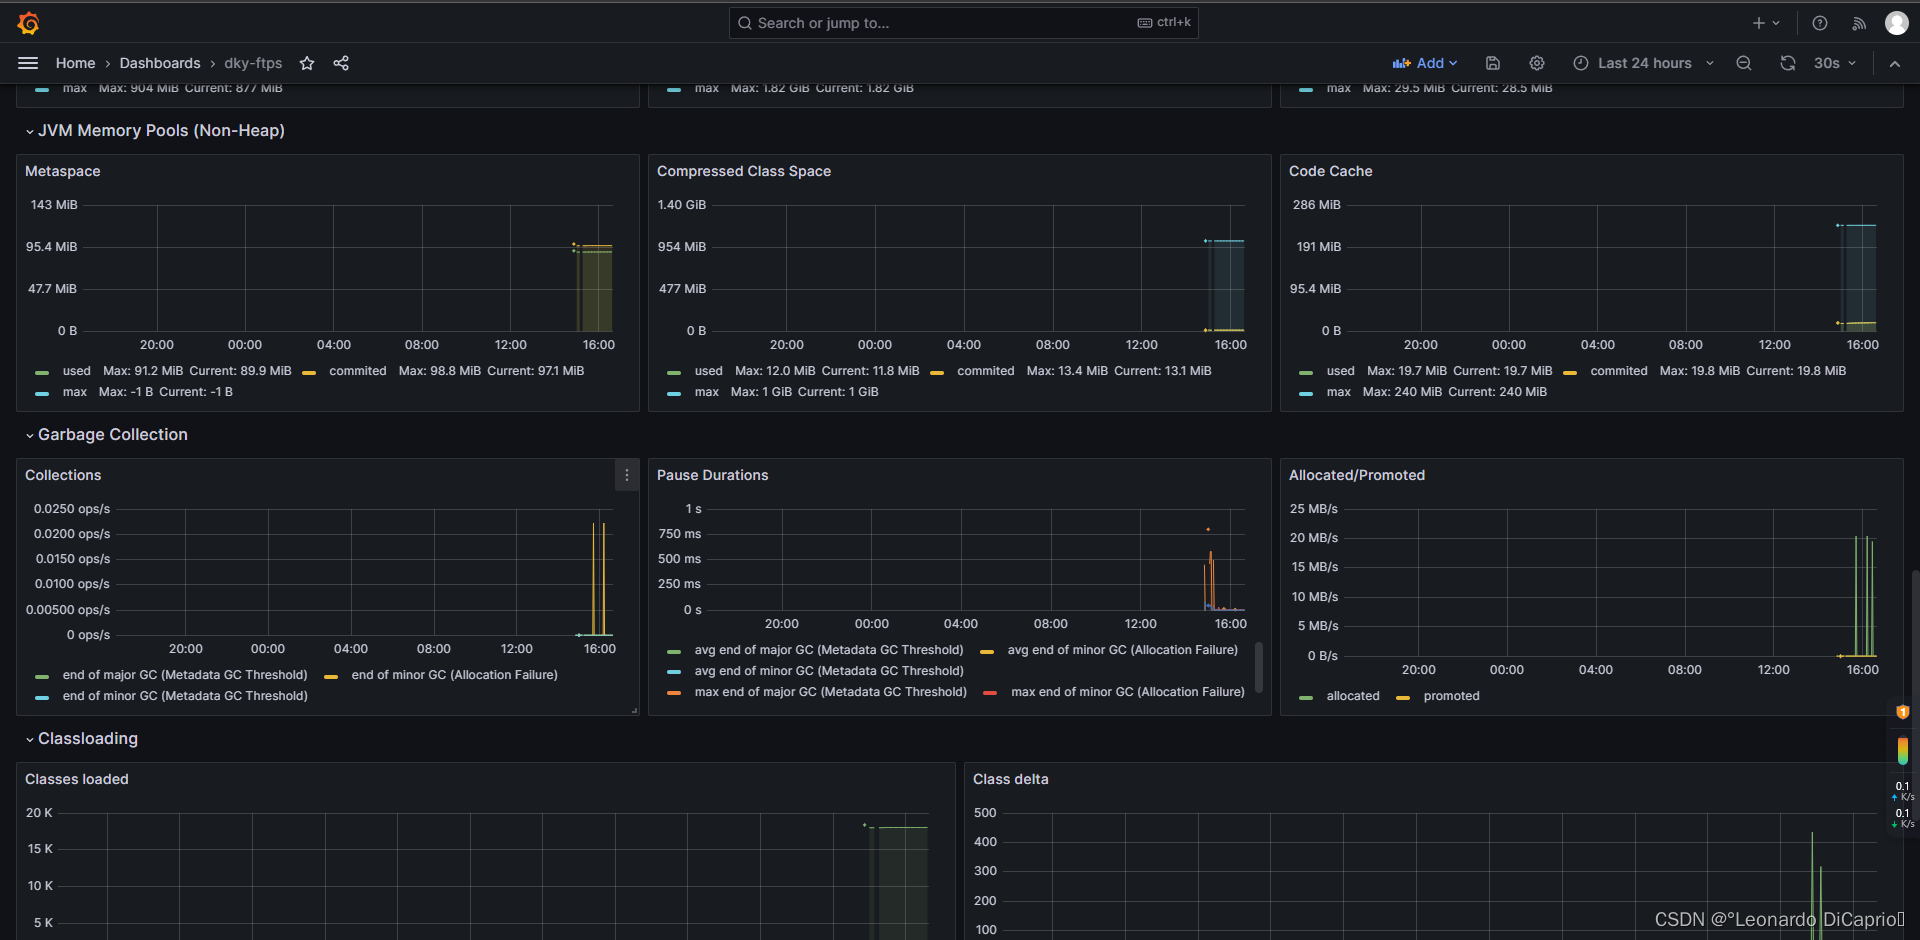Click the Grafana logo

(x=28, y=22)
